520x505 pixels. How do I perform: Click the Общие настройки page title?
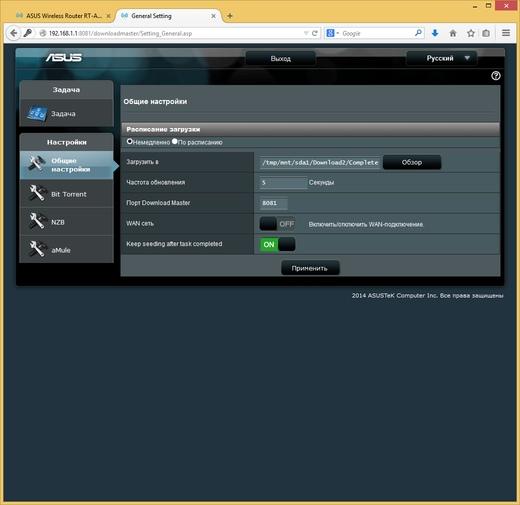pyautogui.click(x=155, y=102)
